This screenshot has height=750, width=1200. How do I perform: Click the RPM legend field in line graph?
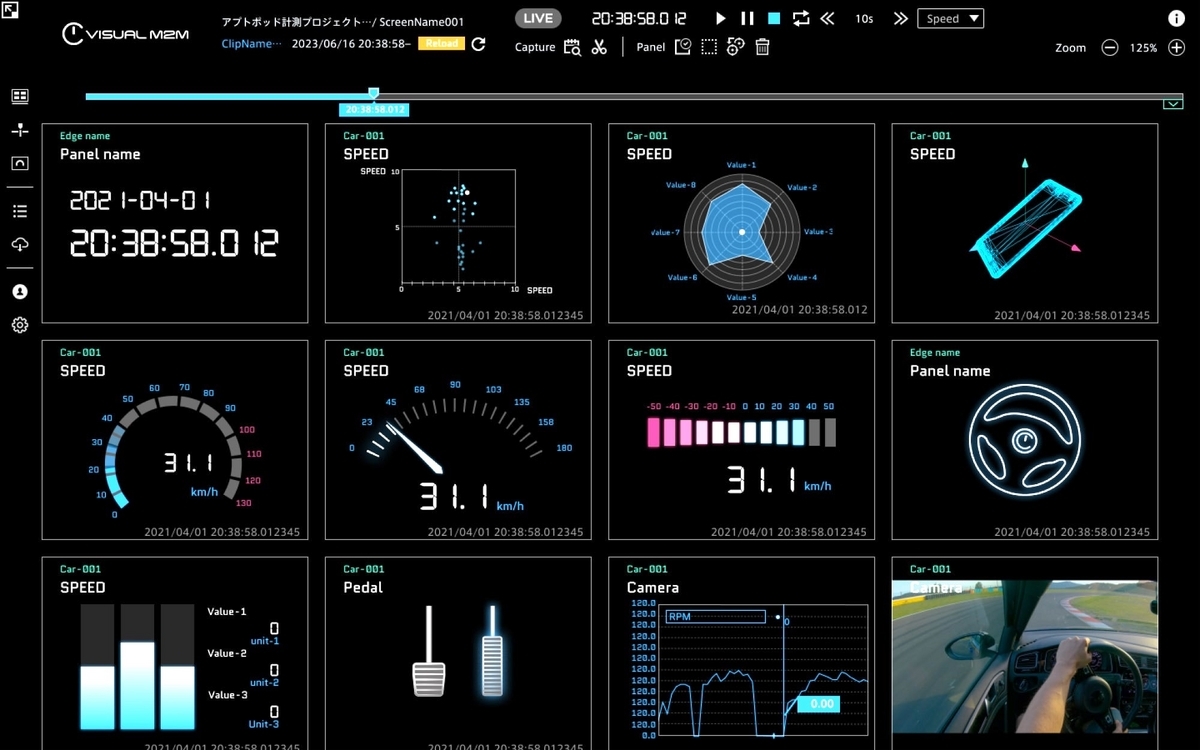[x=715, y=617]
